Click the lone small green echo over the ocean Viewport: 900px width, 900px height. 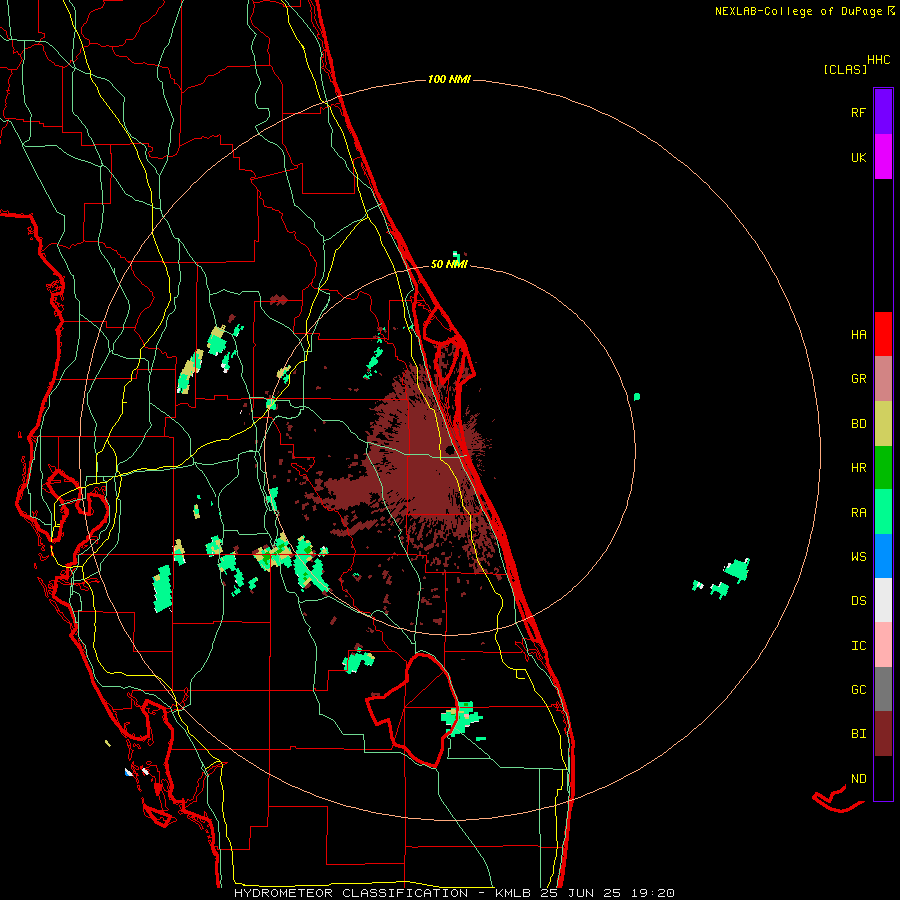637,397
